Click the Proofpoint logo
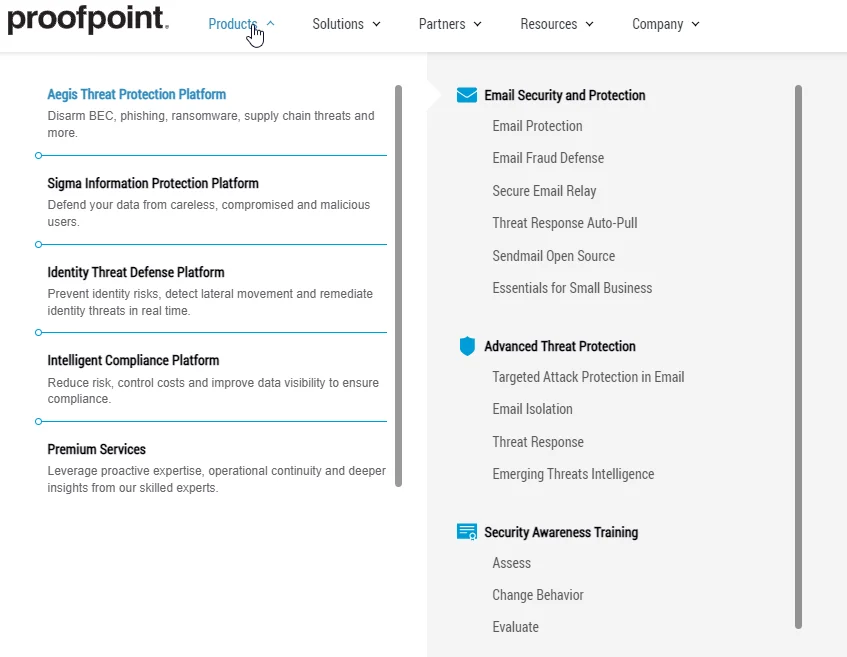 click(x=88, y=20)
